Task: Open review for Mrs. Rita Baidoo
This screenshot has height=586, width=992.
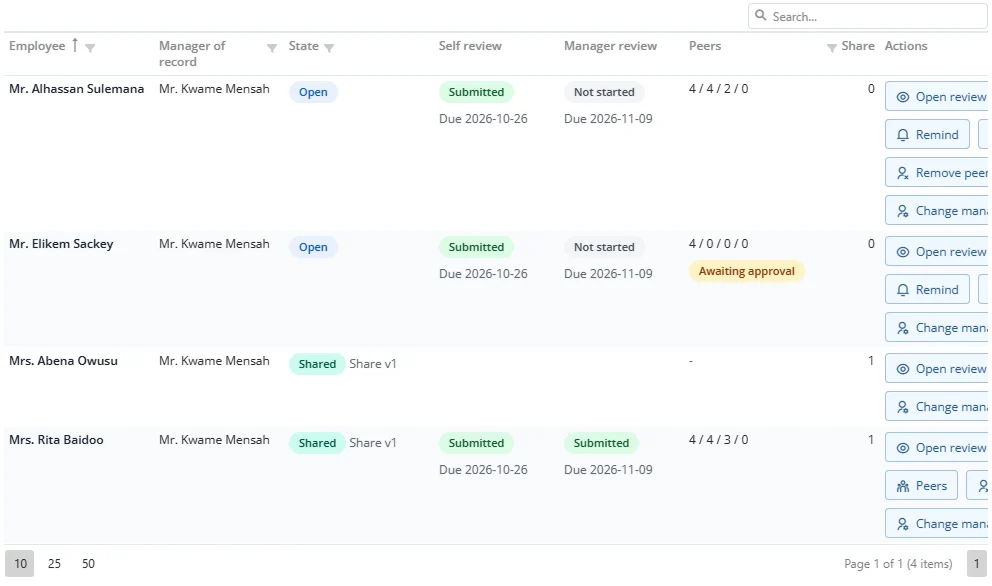Action: [x=937, y=448]
